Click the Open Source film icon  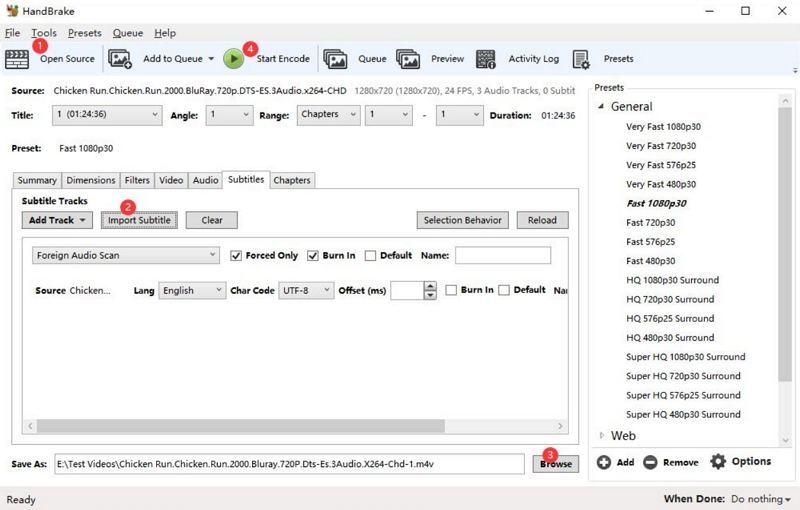coord(17,59)
